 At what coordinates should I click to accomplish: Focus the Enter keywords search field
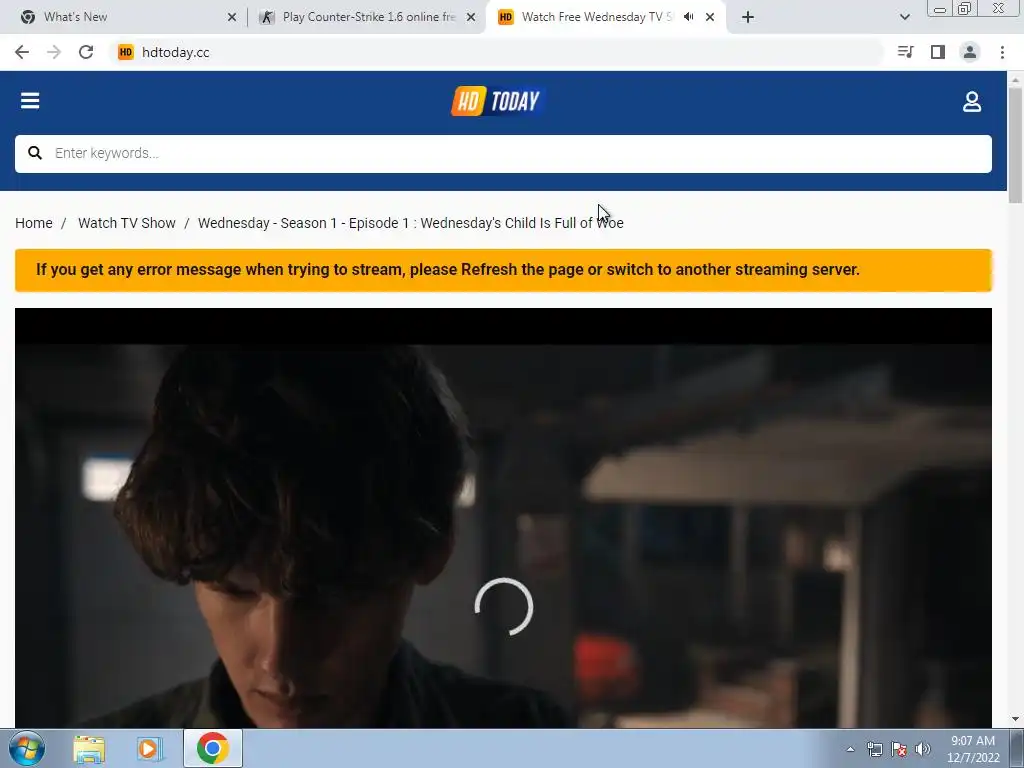click(503, 153)
